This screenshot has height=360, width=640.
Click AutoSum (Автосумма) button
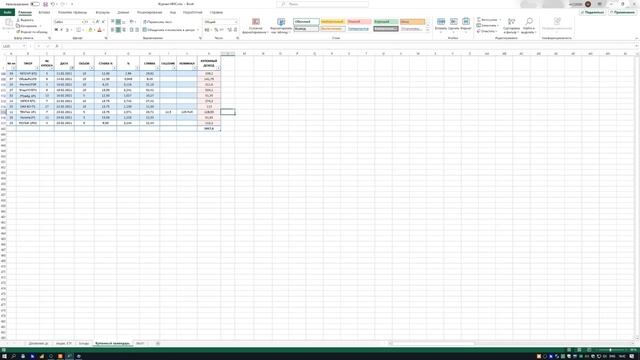(489, 20)
